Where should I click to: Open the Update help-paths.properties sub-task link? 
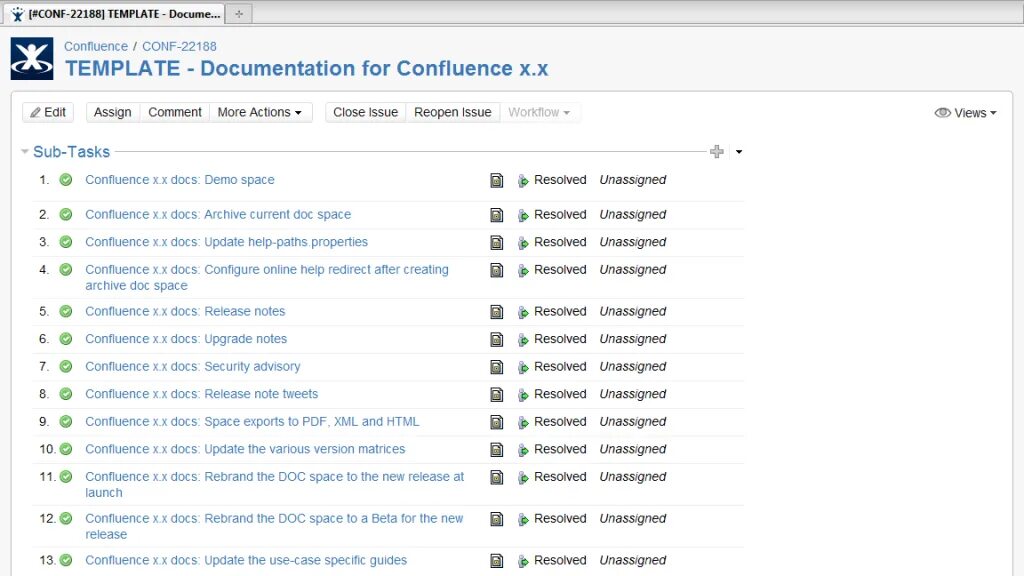click(226, 242)
